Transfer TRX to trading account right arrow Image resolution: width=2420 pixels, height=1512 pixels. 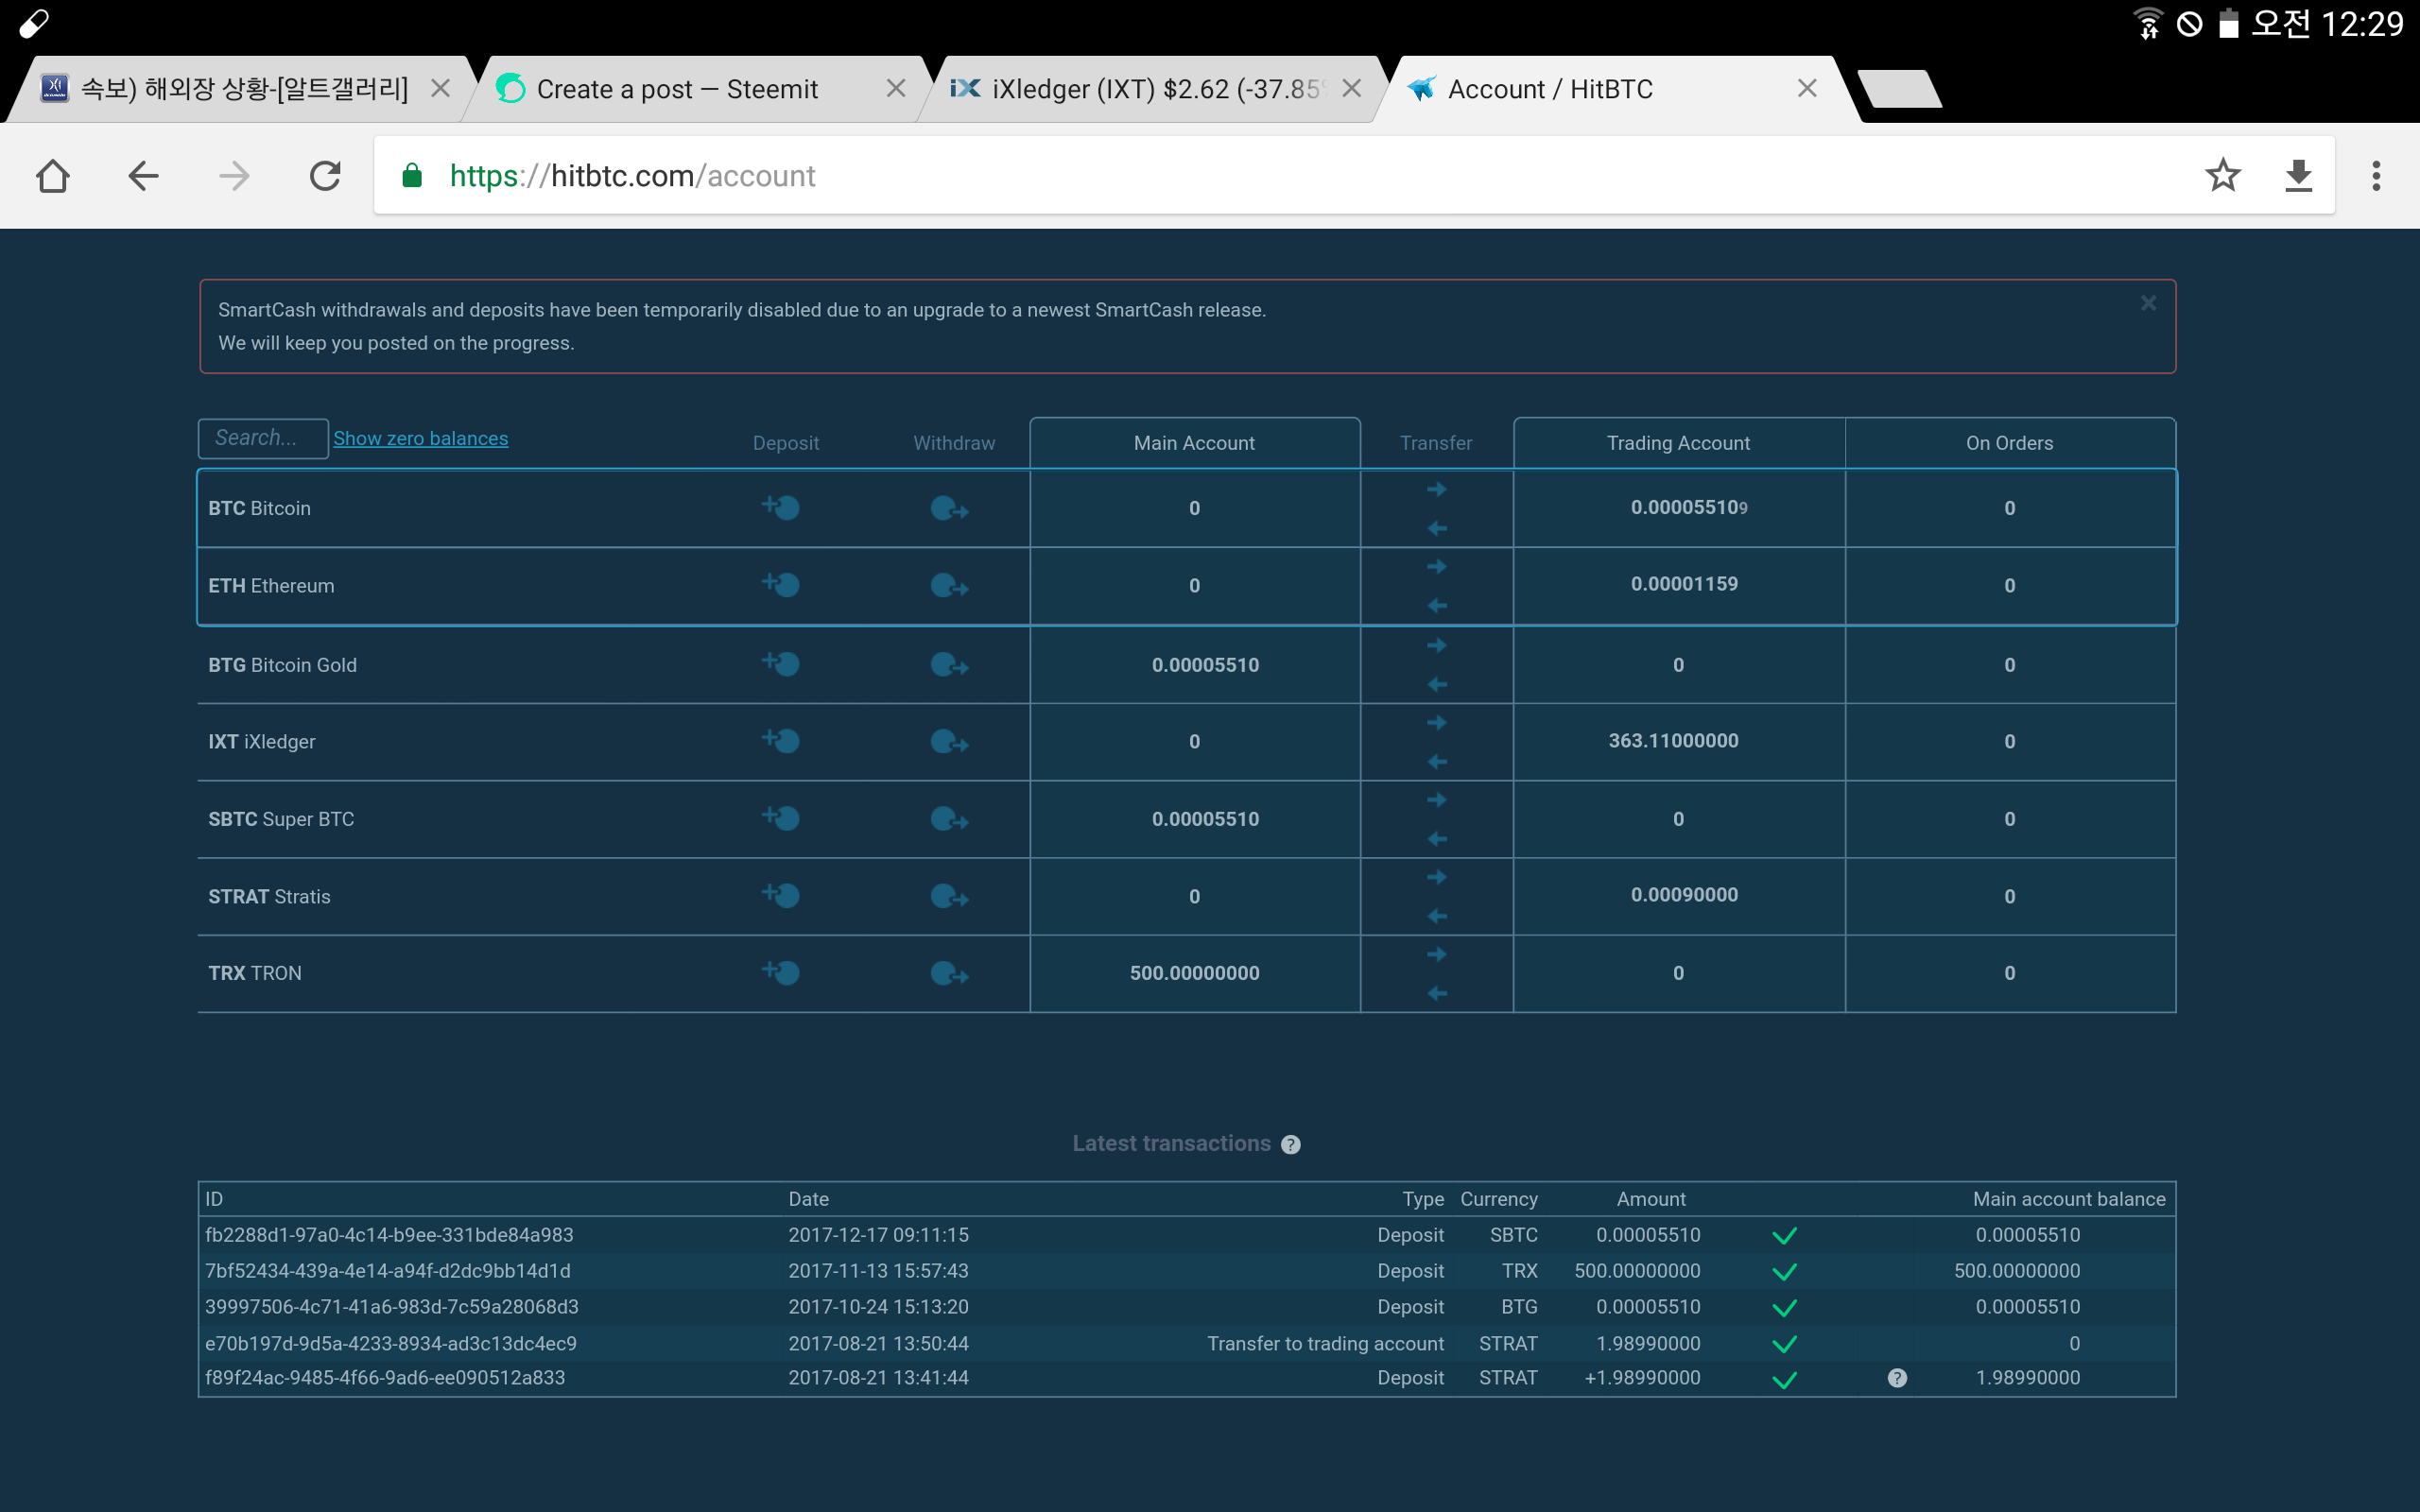[1437, 954]
